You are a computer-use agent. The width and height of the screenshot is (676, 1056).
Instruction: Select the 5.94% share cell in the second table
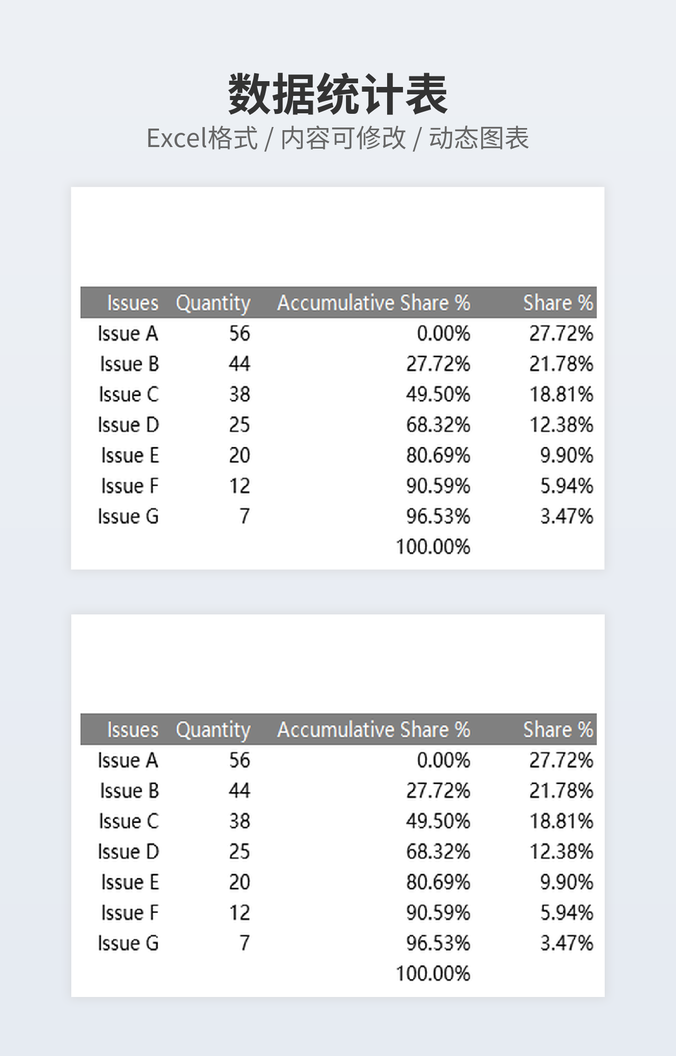(565, 913)
